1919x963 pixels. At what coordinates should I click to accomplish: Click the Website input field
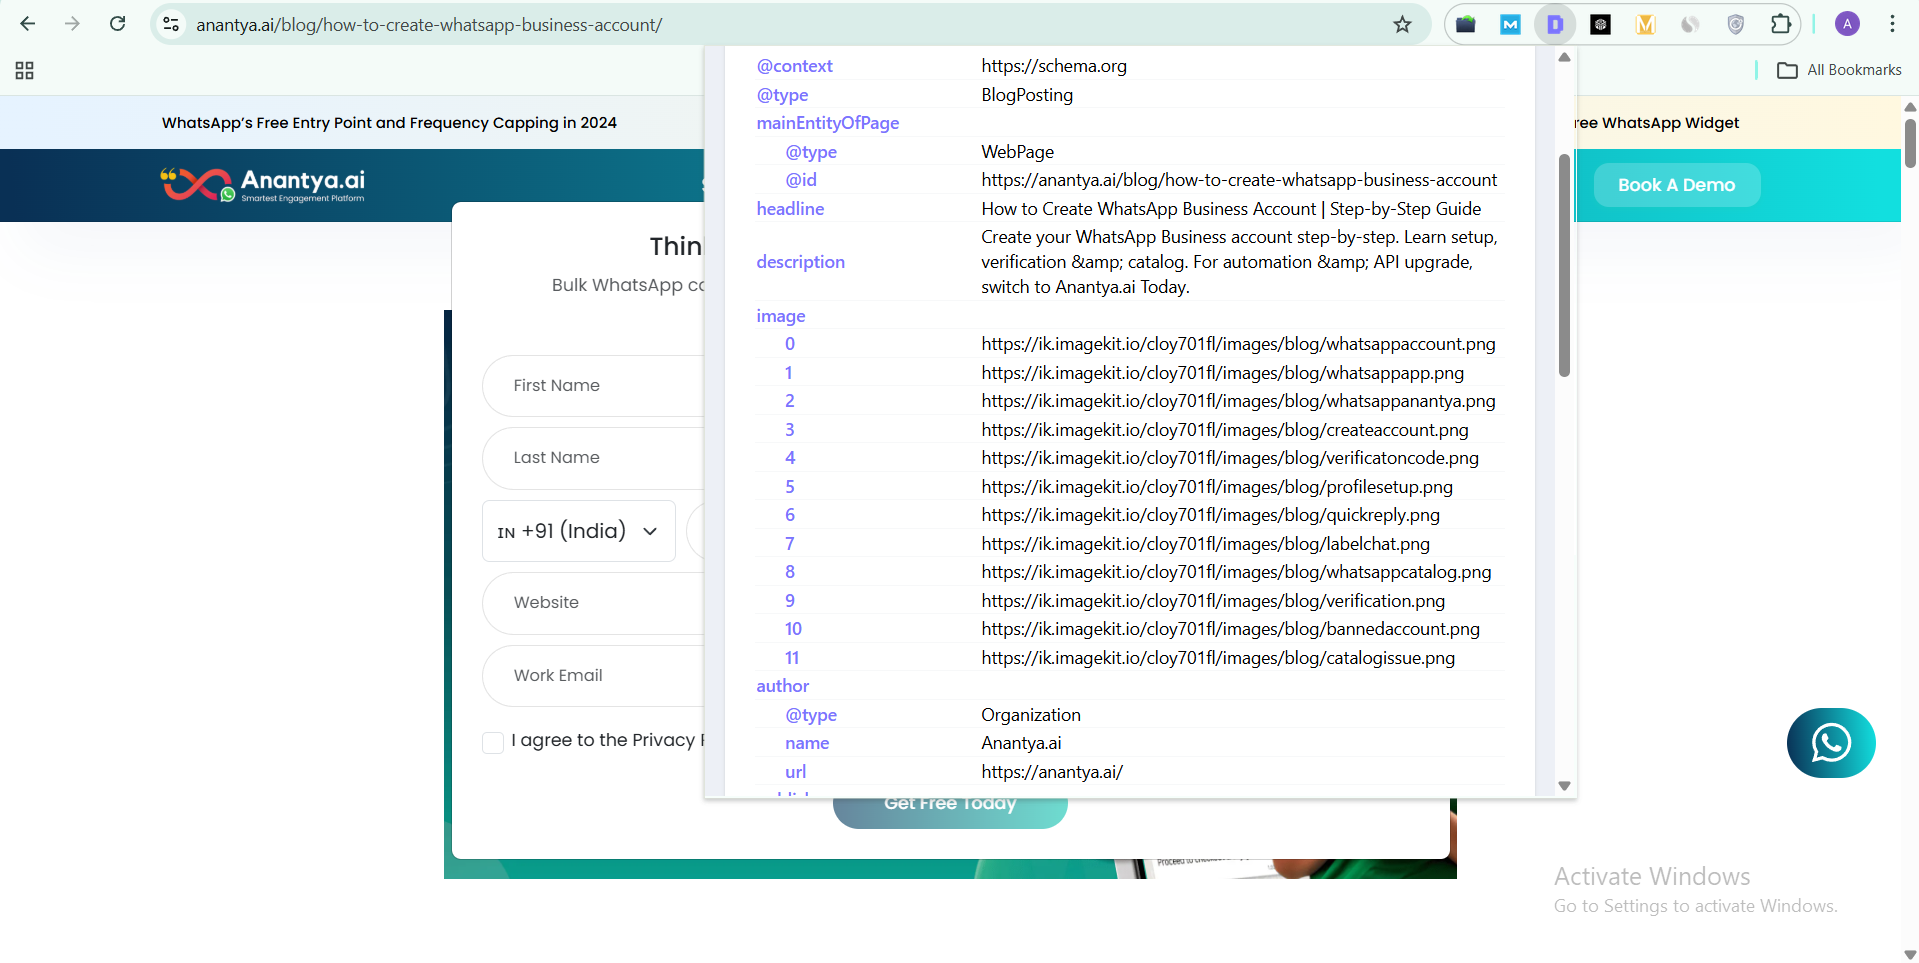click(x=594, y=603)
